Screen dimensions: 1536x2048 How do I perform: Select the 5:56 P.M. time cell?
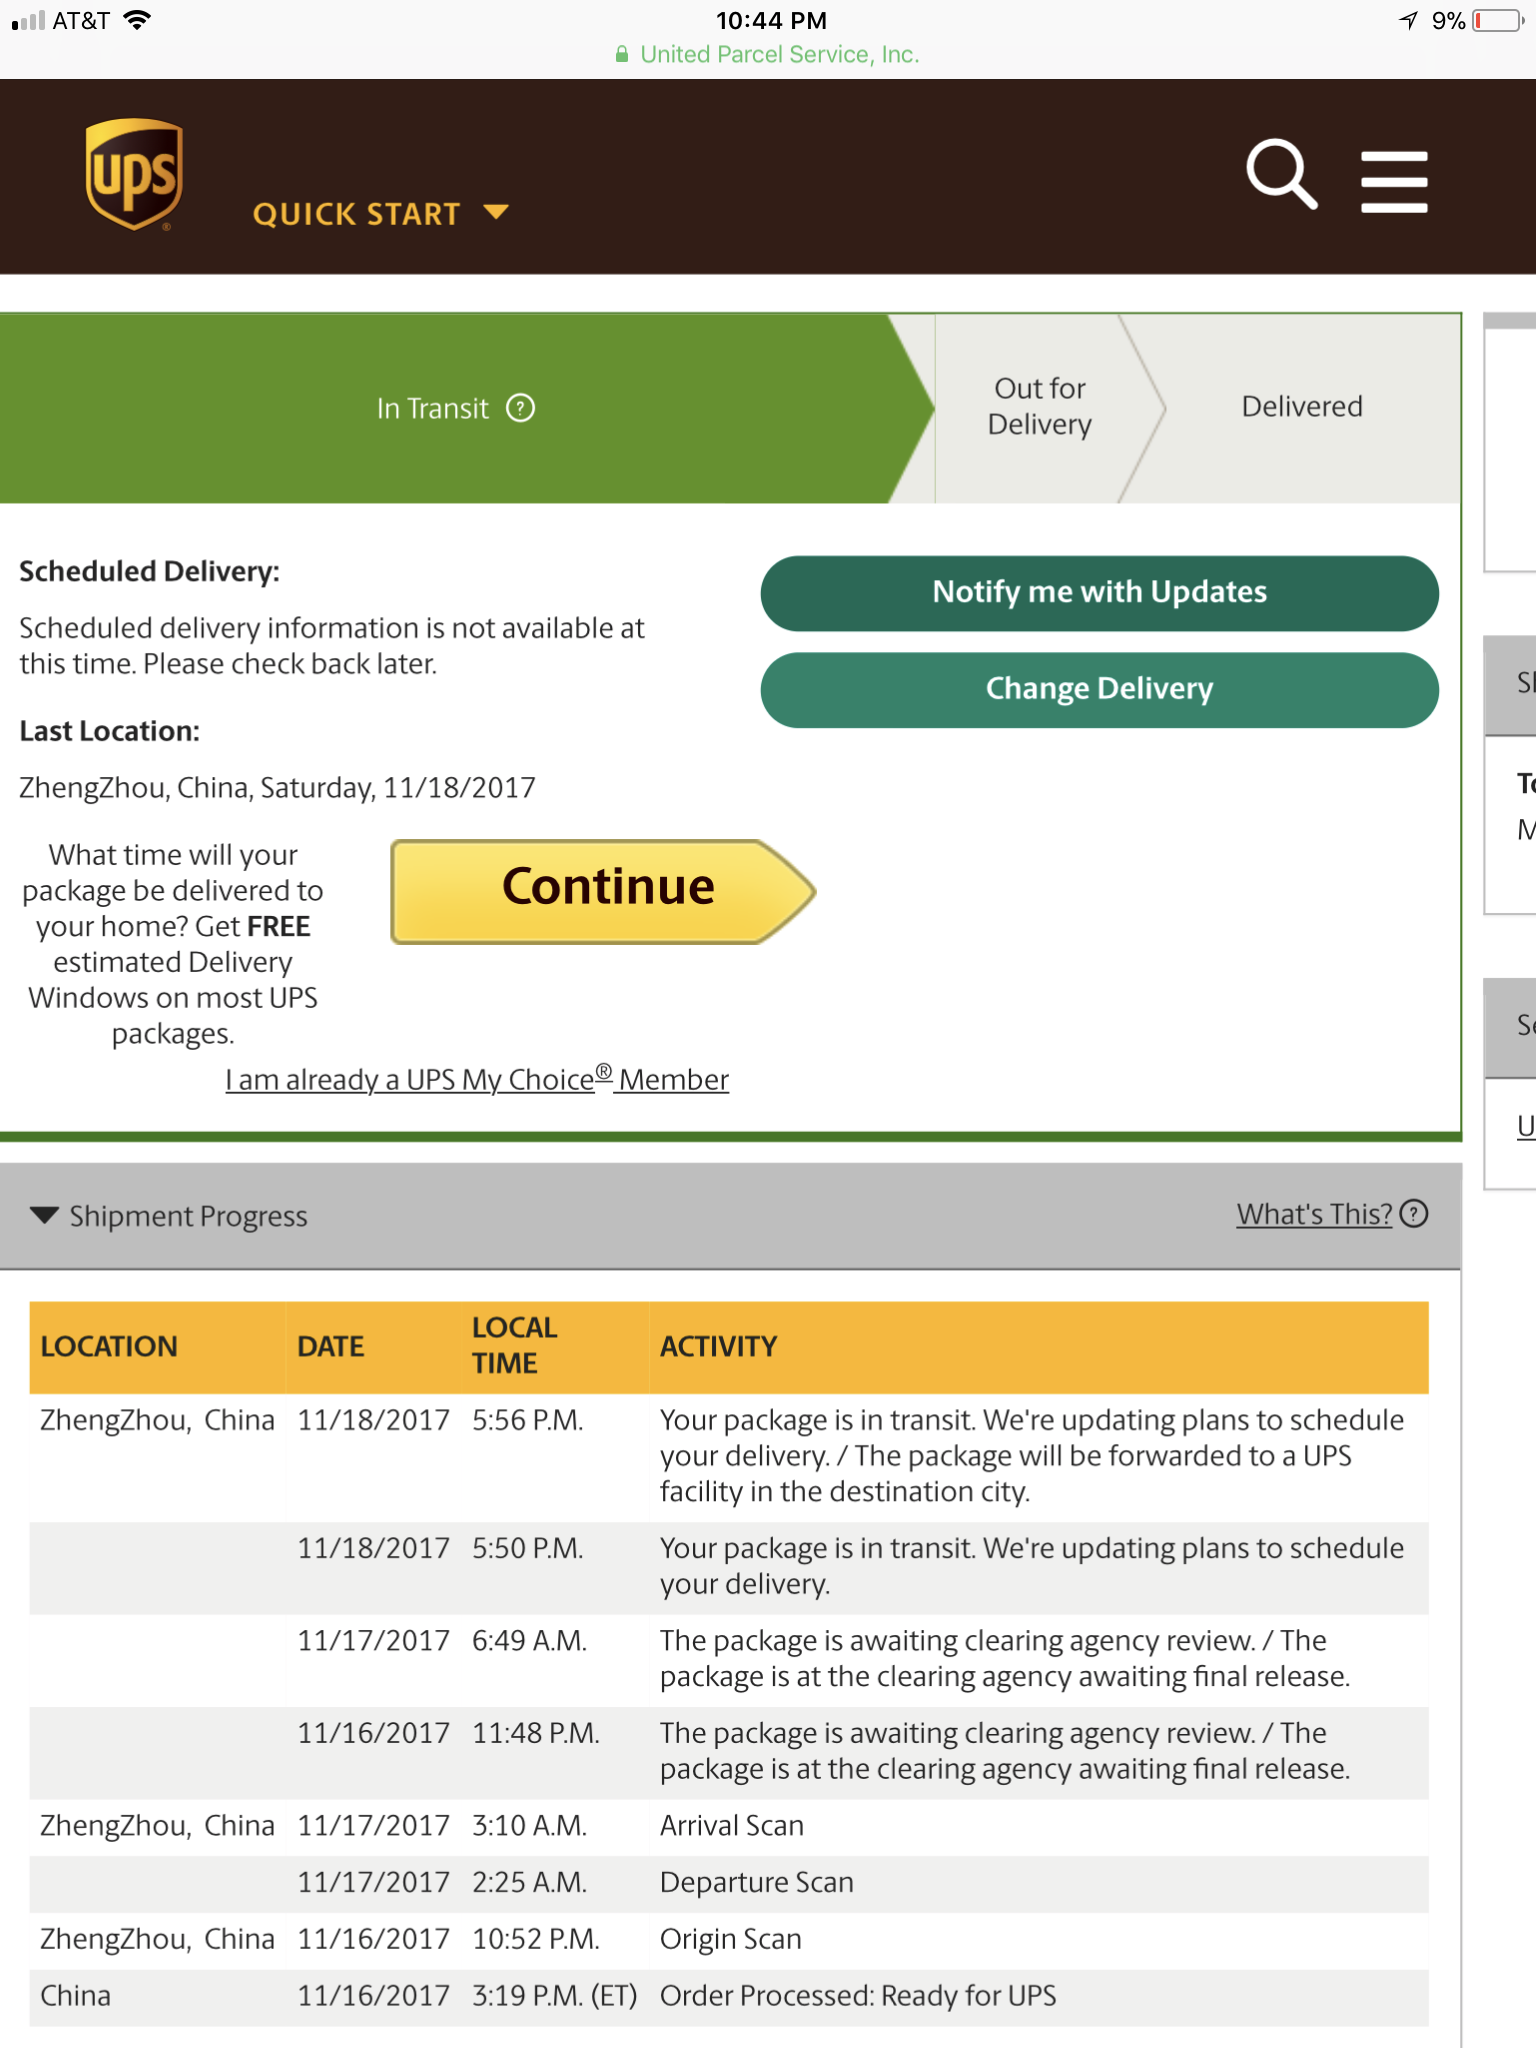528,1420
